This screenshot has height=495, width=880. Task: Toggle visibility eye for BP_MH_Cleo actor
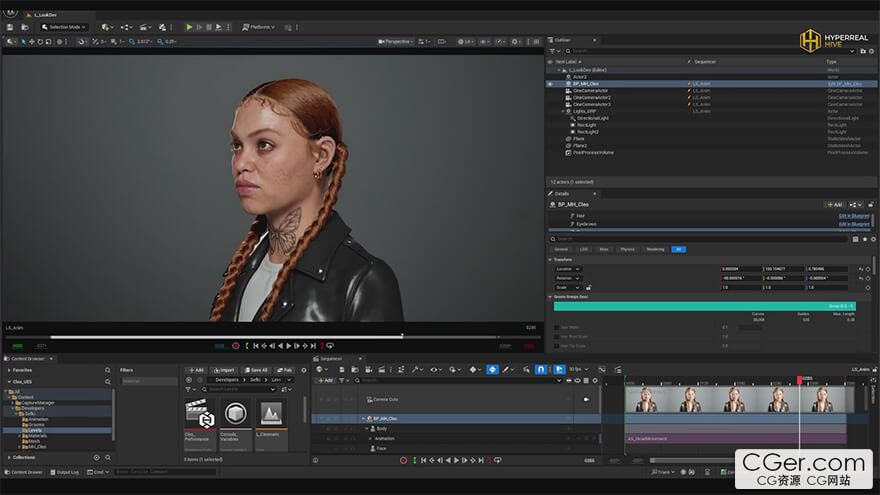click(x=550, y=84)
